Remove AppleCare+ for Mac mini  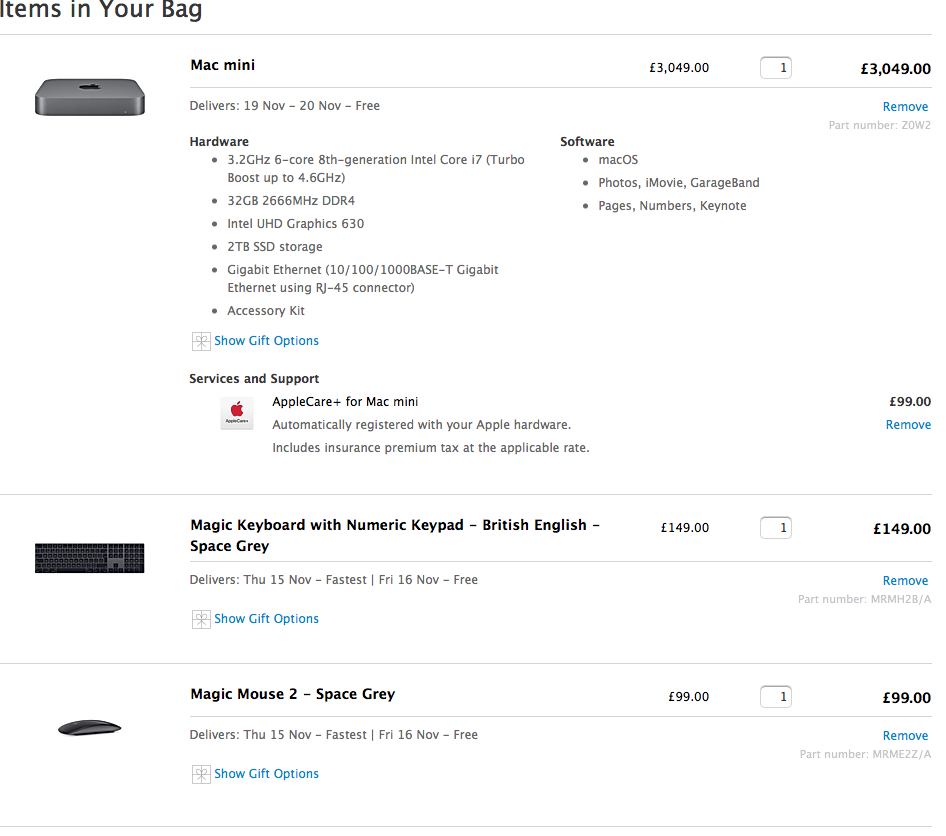tap(908, 425)
